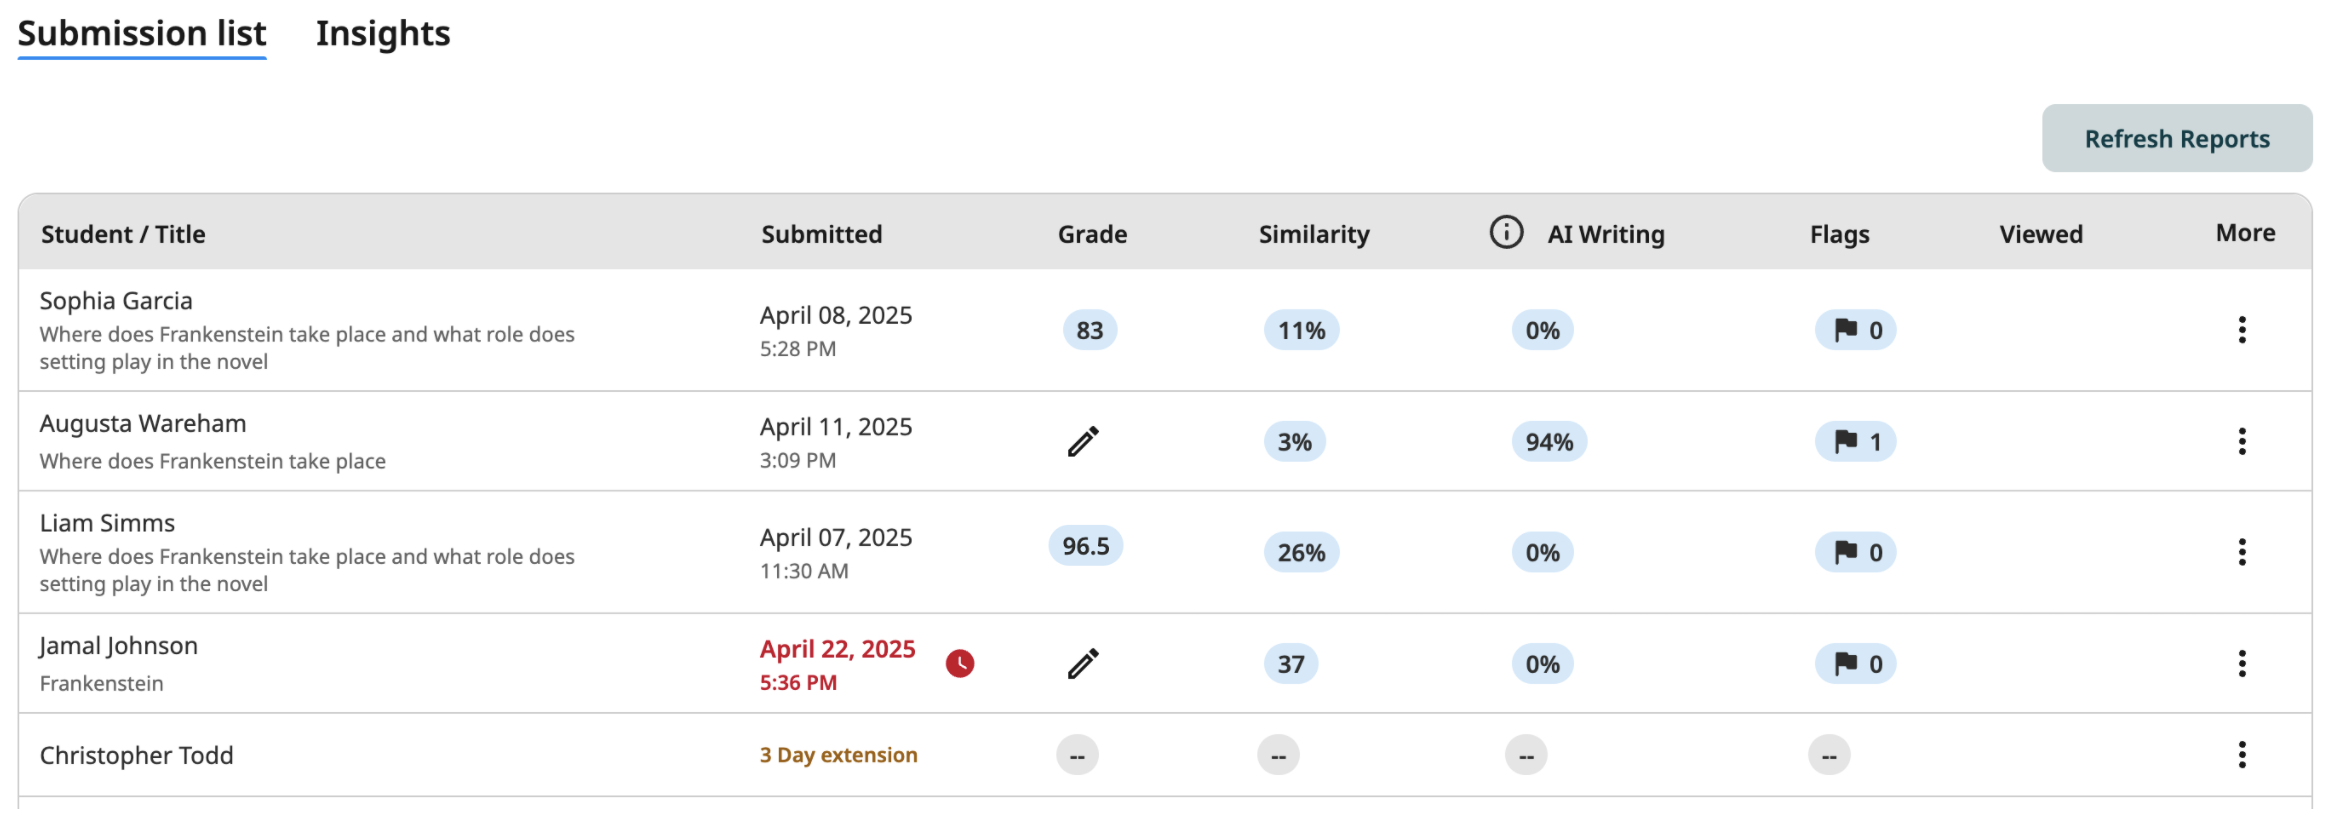
Task: Open more options for Christopher Todd
Action: 2242,755
